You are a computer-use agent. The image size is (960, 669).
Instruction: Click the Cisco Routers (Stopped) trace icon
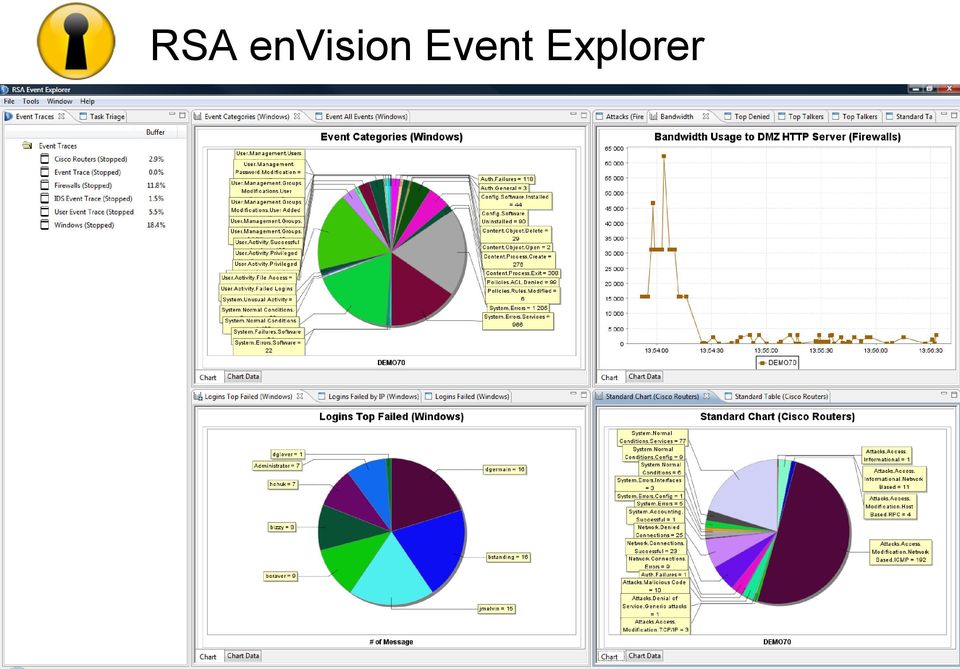pos(45,159)
